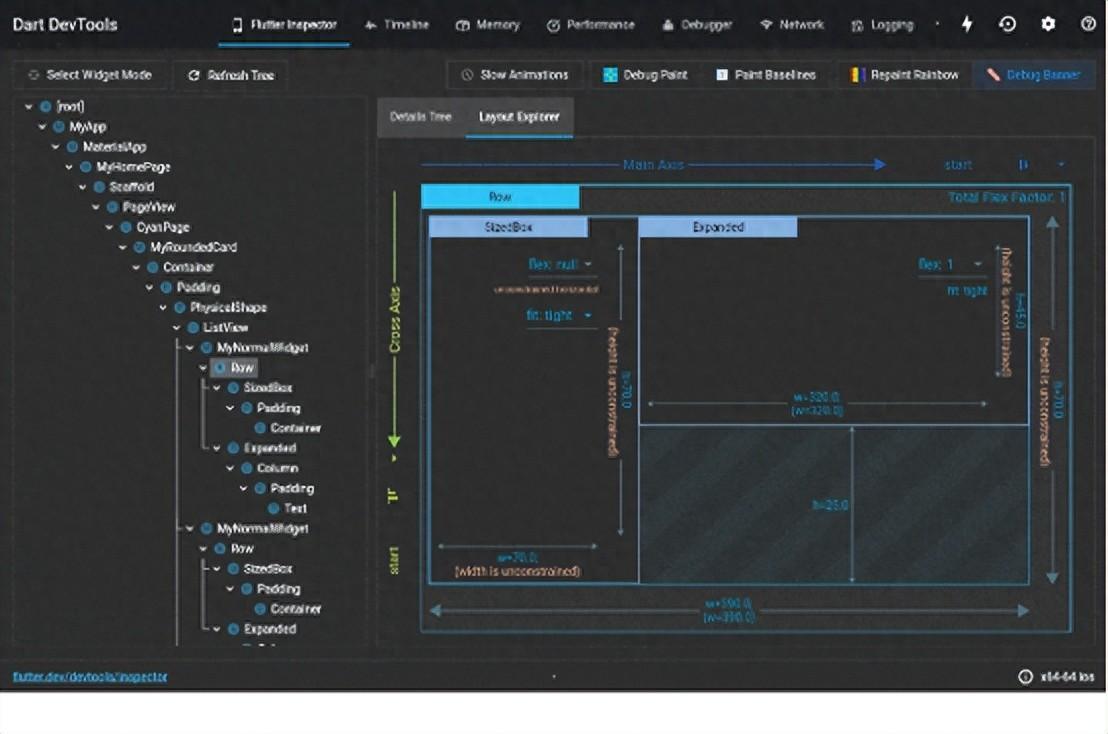Open Main Axis start alignment dropdown

point(1005,165)
